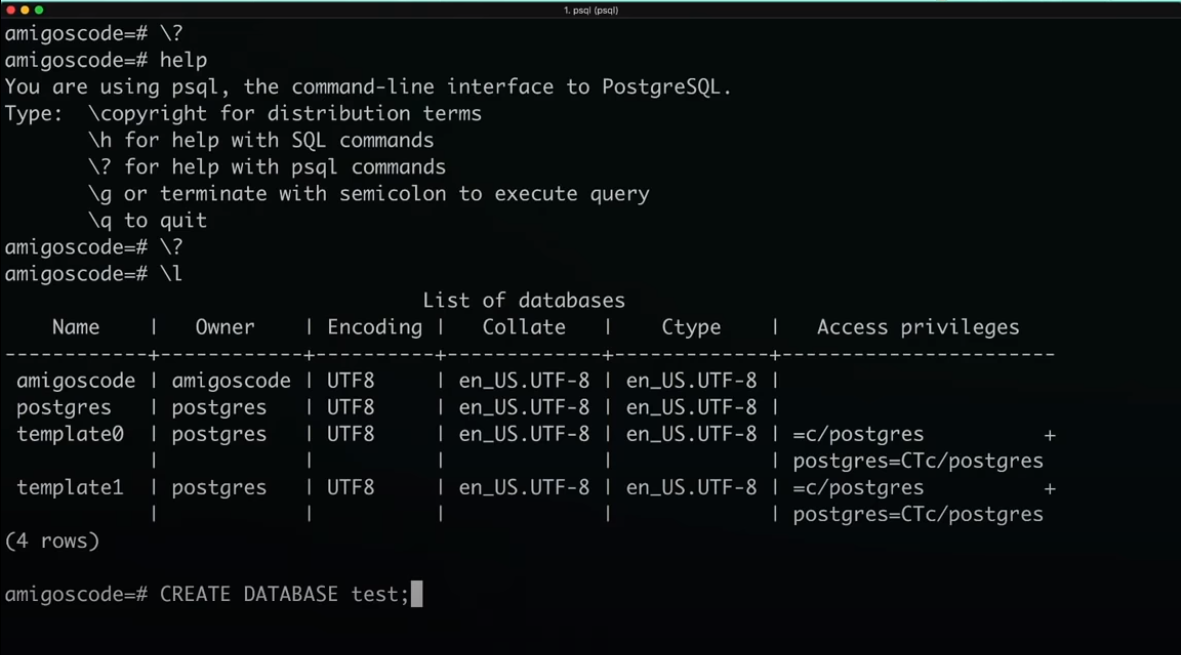Click the "\q to quit" help line
1181x655 pixels.
coord(147,221)
